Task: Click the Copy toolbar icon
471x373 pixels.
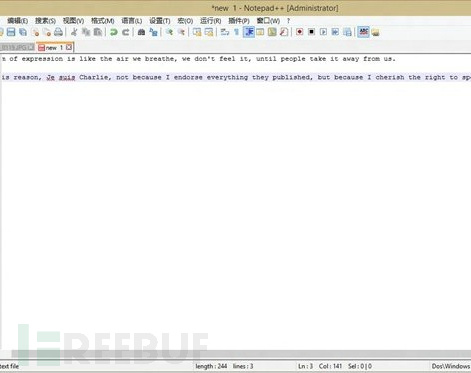Action: (86, 32)
